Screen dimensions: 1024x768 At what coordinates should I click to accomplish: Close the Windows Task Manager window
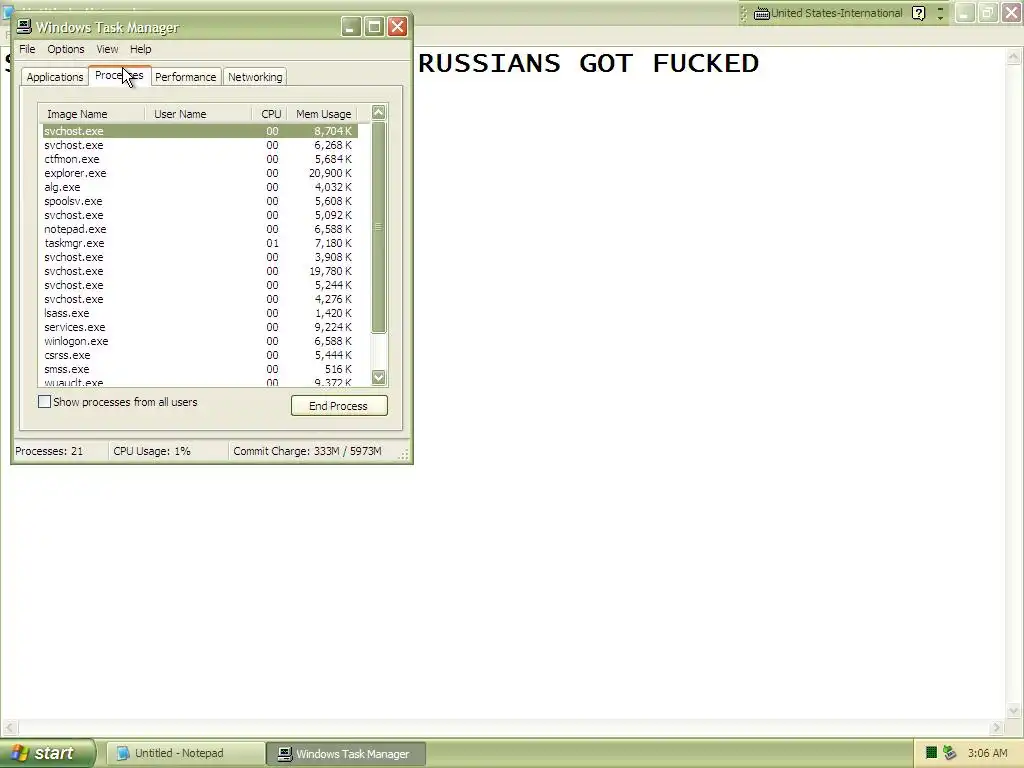pyautogui.click(x=397, y=27)
